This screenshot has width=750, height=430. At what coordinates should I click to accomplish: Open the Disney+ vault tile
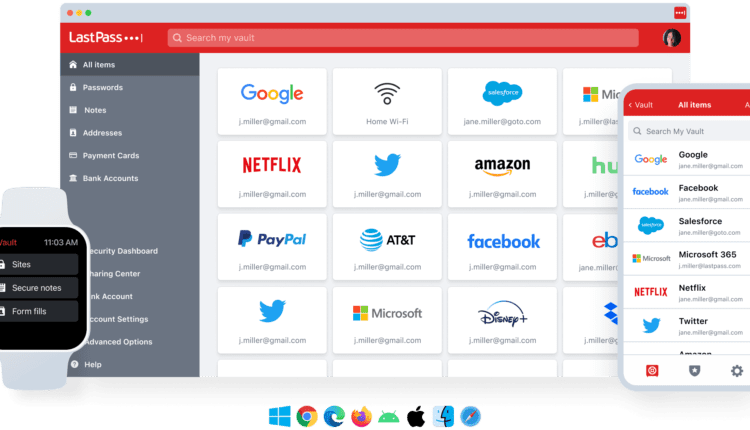(x=502, y=320)
